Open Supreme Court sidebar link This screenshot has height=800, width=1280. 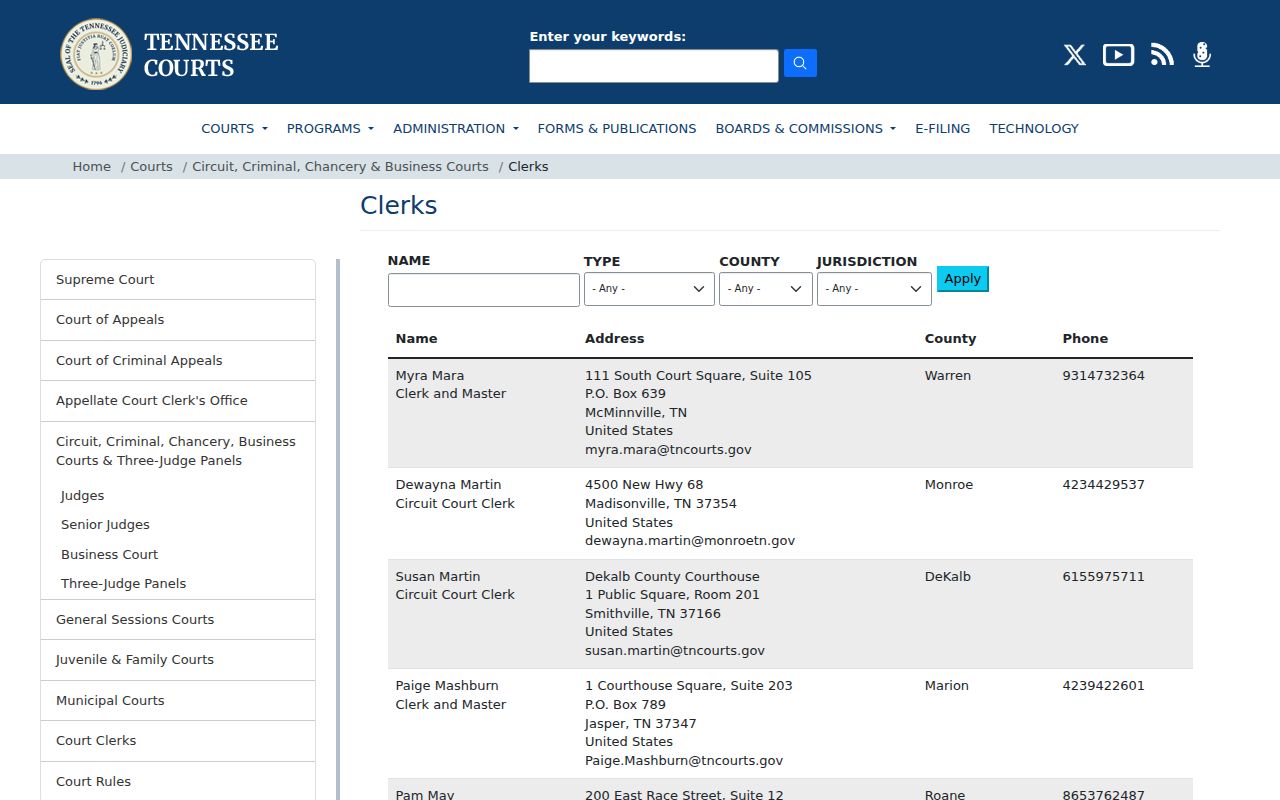pos(178,280)
